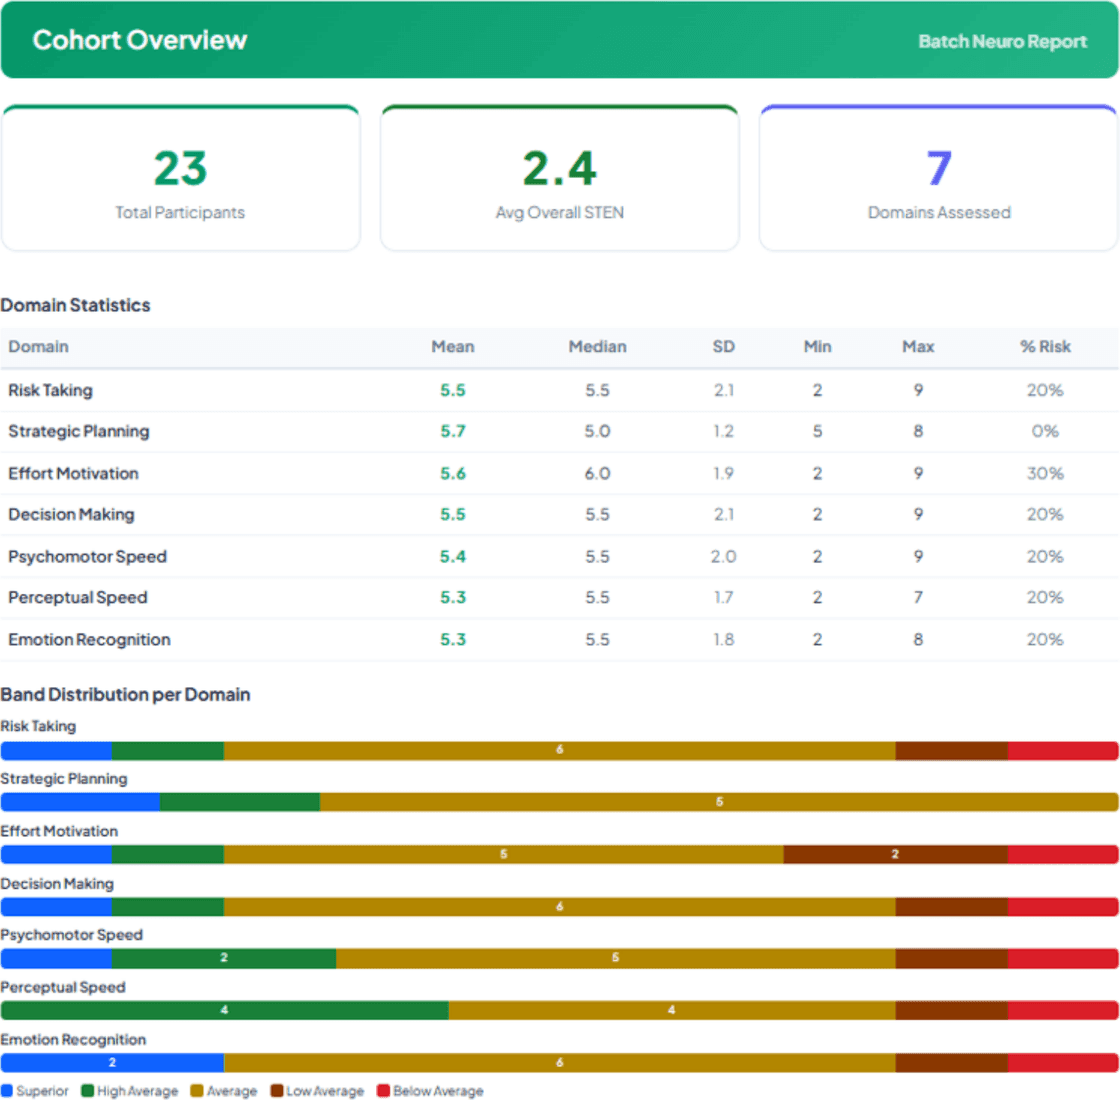Toggle the Average legend item
Screen dimensions: 1120x1100
pyautogui.click(x=224, y=1091)
